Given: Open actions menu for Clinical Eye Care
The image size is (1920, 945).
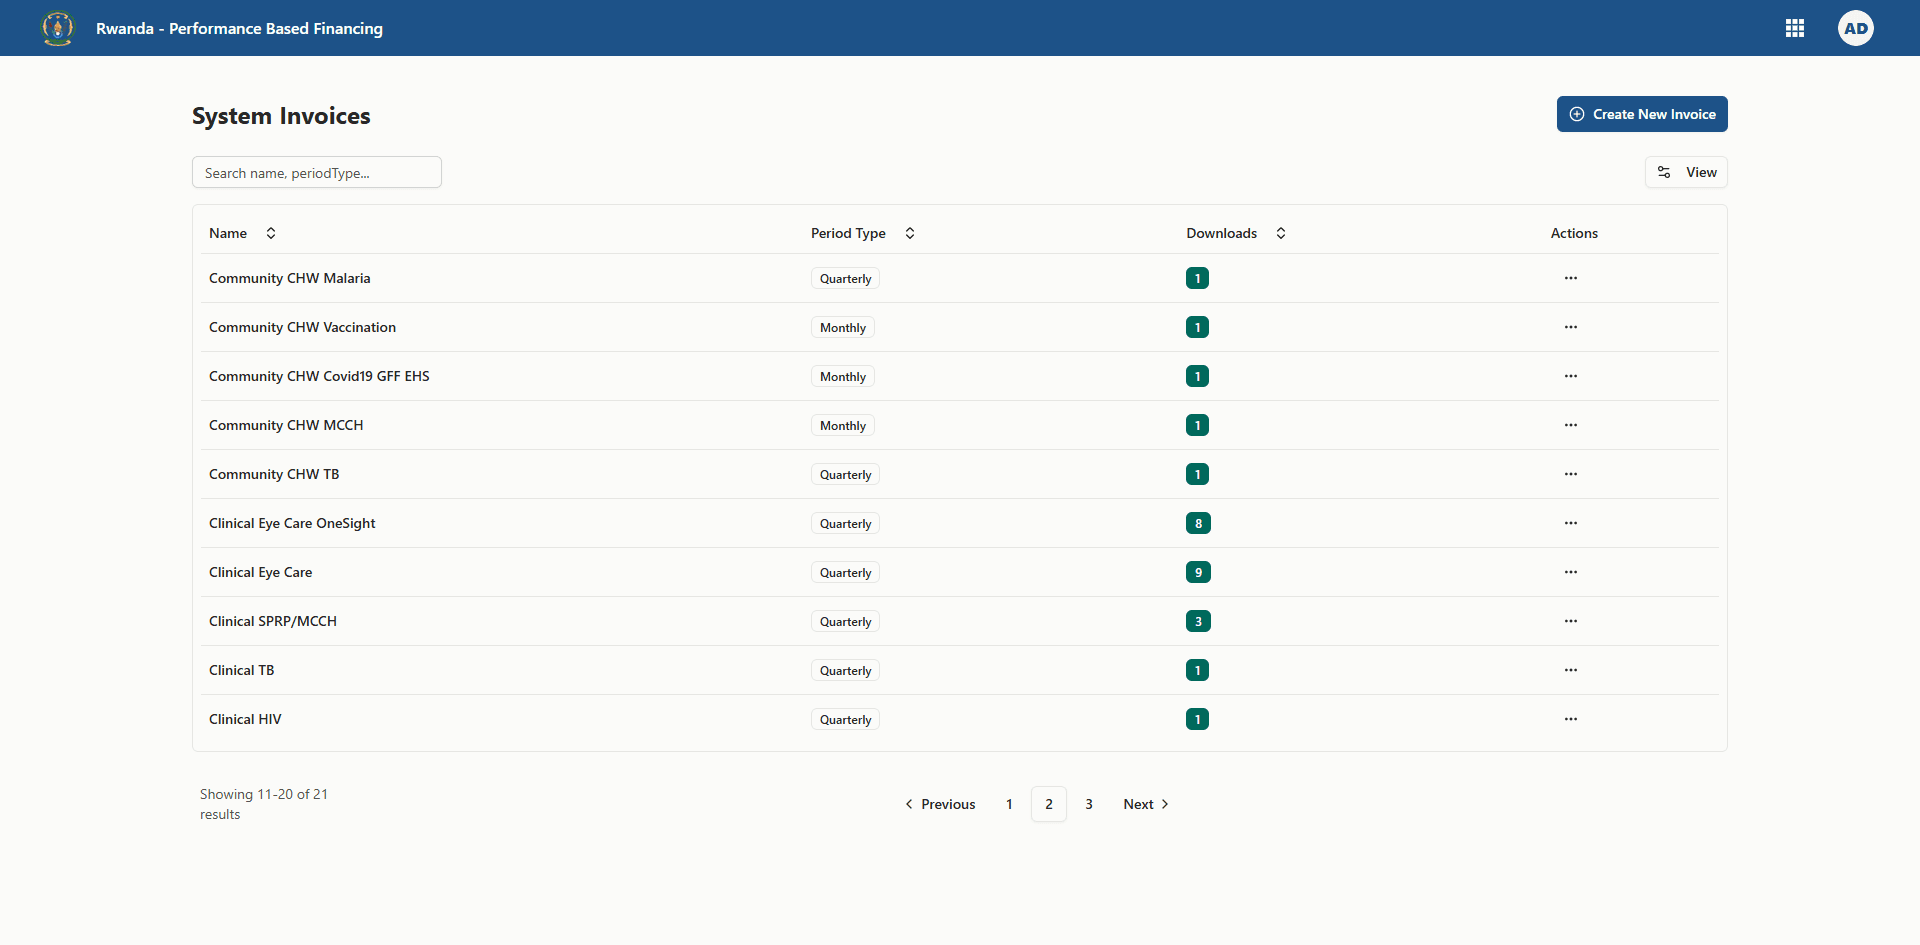Looking at the screenshot, I should 1570,572.
